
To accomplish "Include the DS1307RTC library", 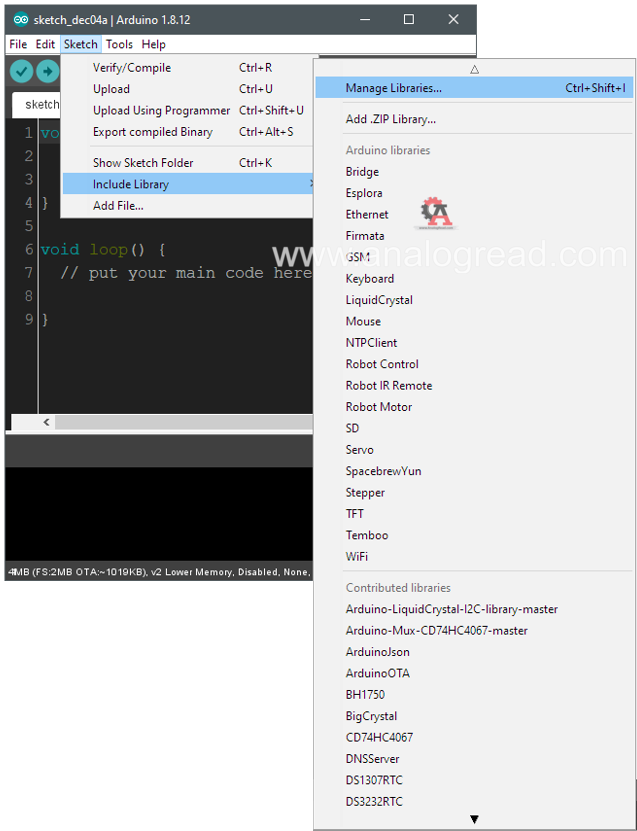I will coord(474,780).
